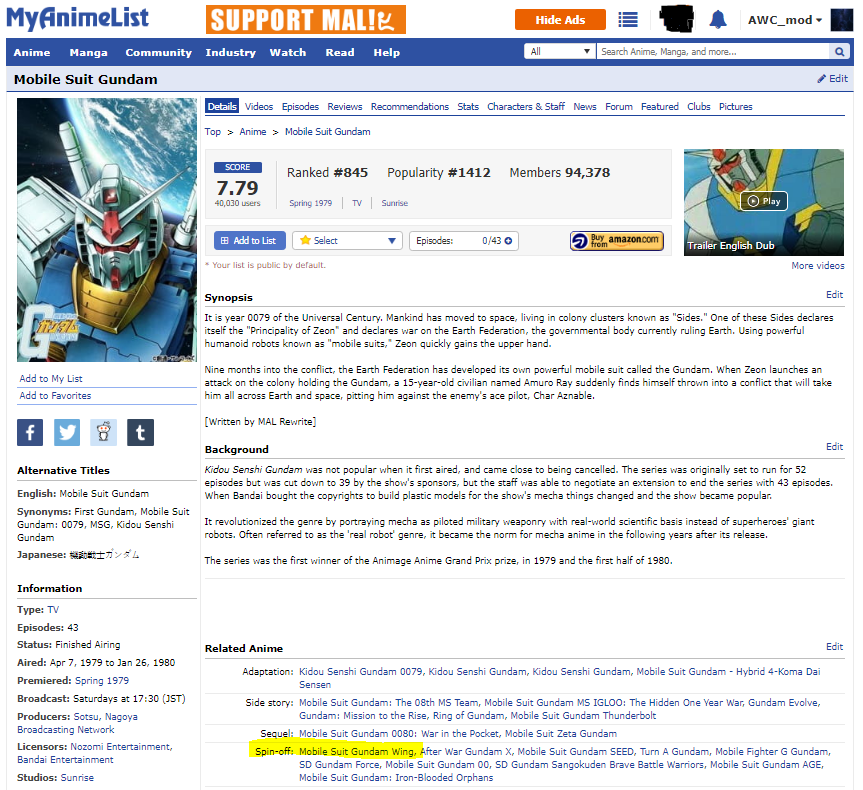The width and height of the screenshot is (863, 790).
Task: Open the AWC_mod profile avatar thumbnail
Action: click(841, 20)
